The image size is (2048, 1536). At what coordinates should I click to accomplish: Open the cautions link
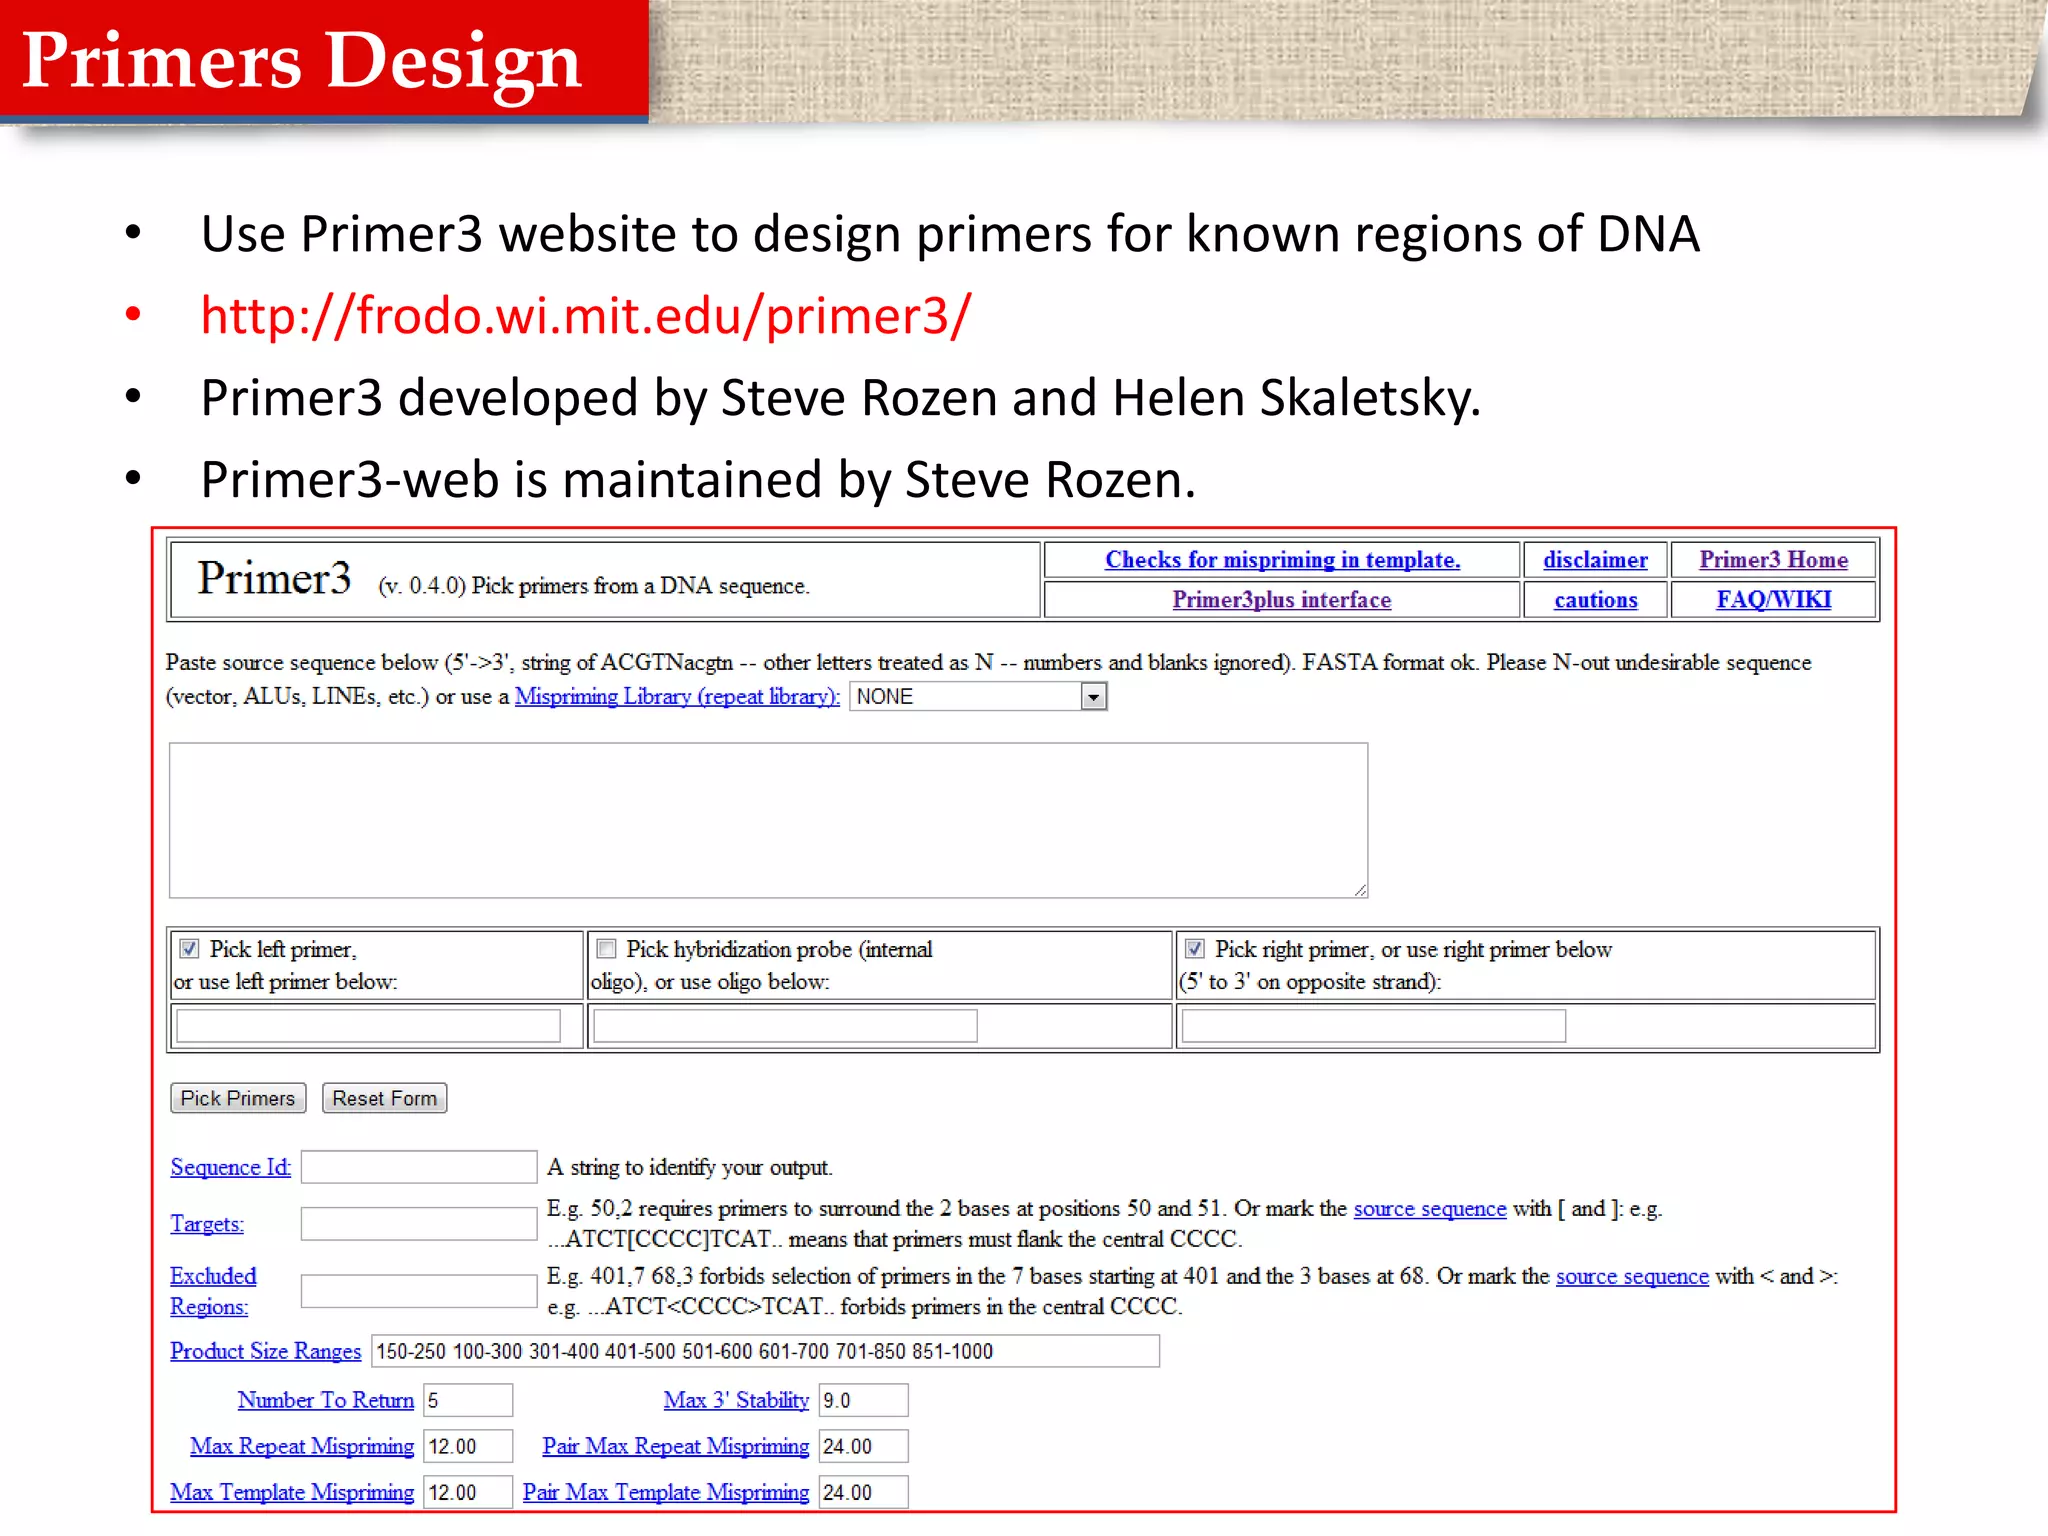(1595, 600)
